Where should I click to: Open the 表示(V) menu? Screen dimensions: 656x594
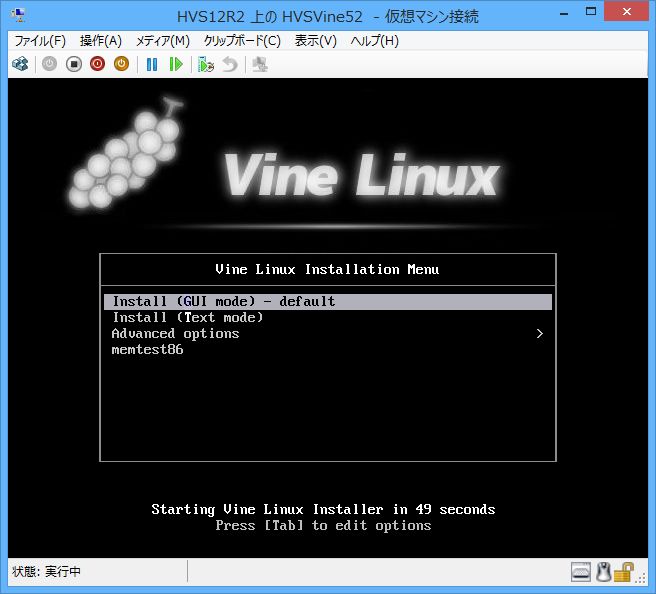tap(316, 41)
